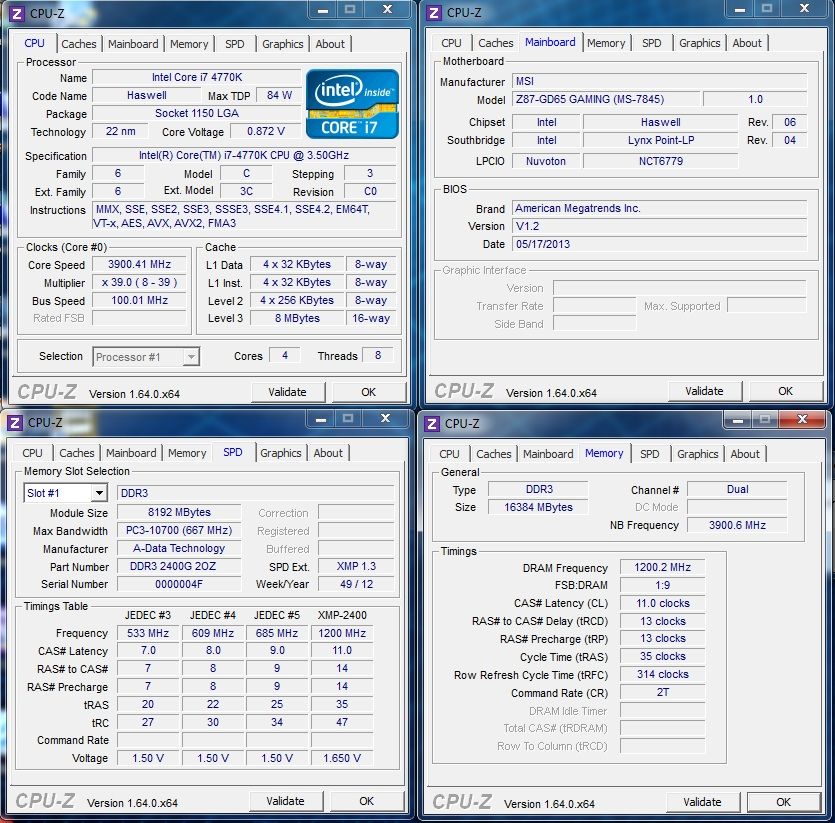This screenshot has width=835, height=823.
Task: Open Mainboard tab in the CPU window
Action: click(133, 44)
